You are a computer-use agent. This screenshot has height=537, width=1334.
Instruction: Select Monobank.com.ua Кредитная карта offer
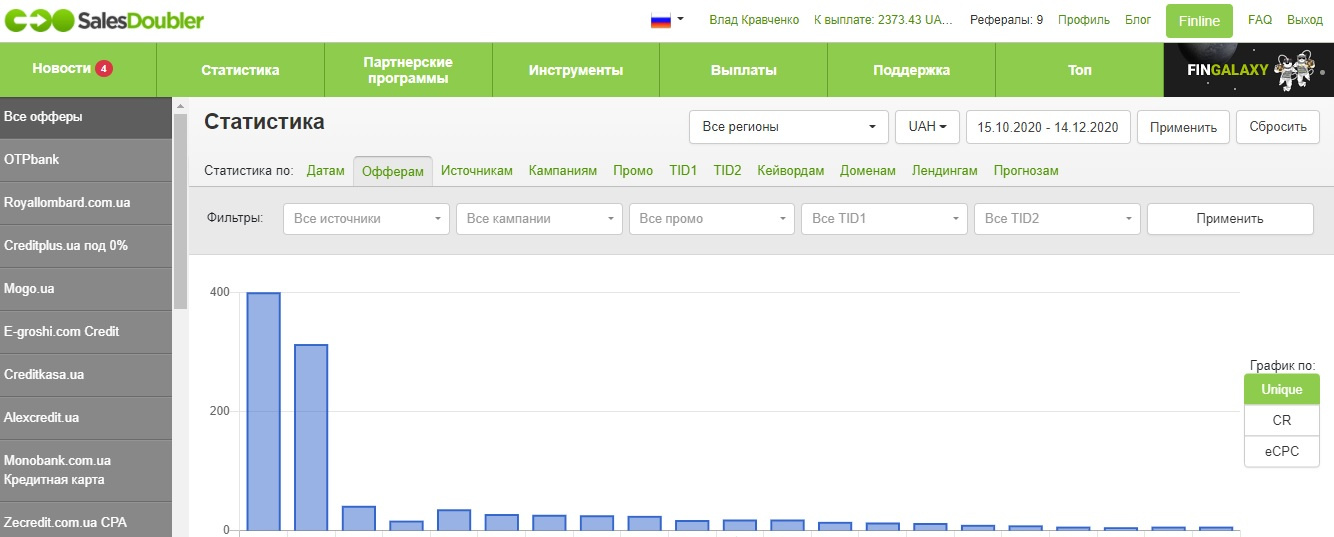coord(86,470)
